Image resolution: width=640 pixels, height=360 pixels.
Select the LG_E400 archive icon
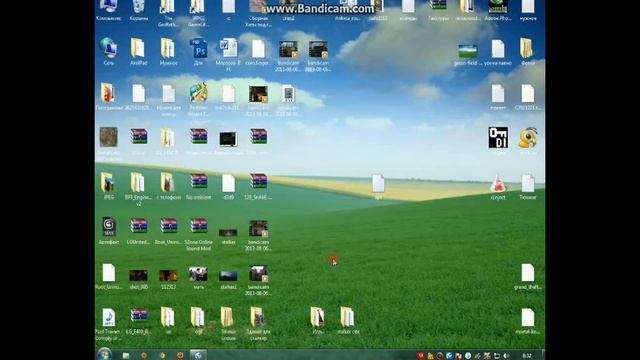[x=139, y=316]
